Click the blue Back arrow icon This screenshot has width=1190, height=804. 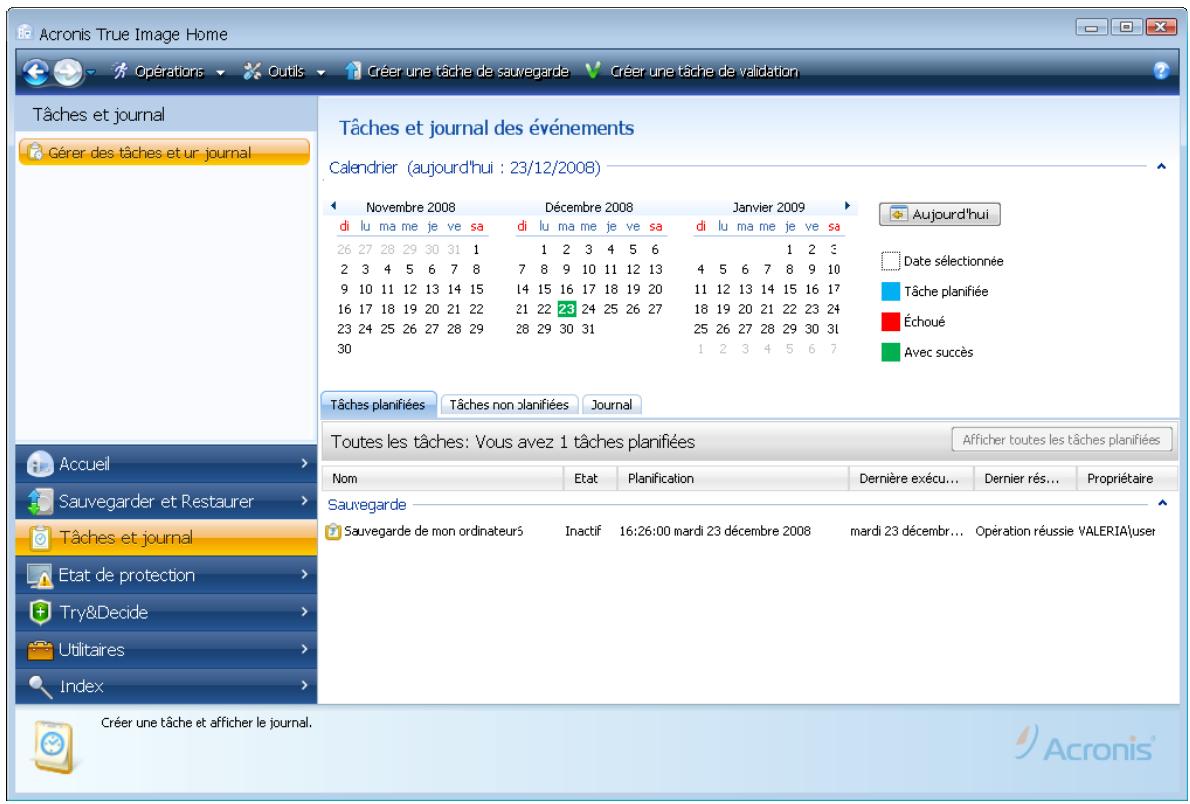pos(36,71)
